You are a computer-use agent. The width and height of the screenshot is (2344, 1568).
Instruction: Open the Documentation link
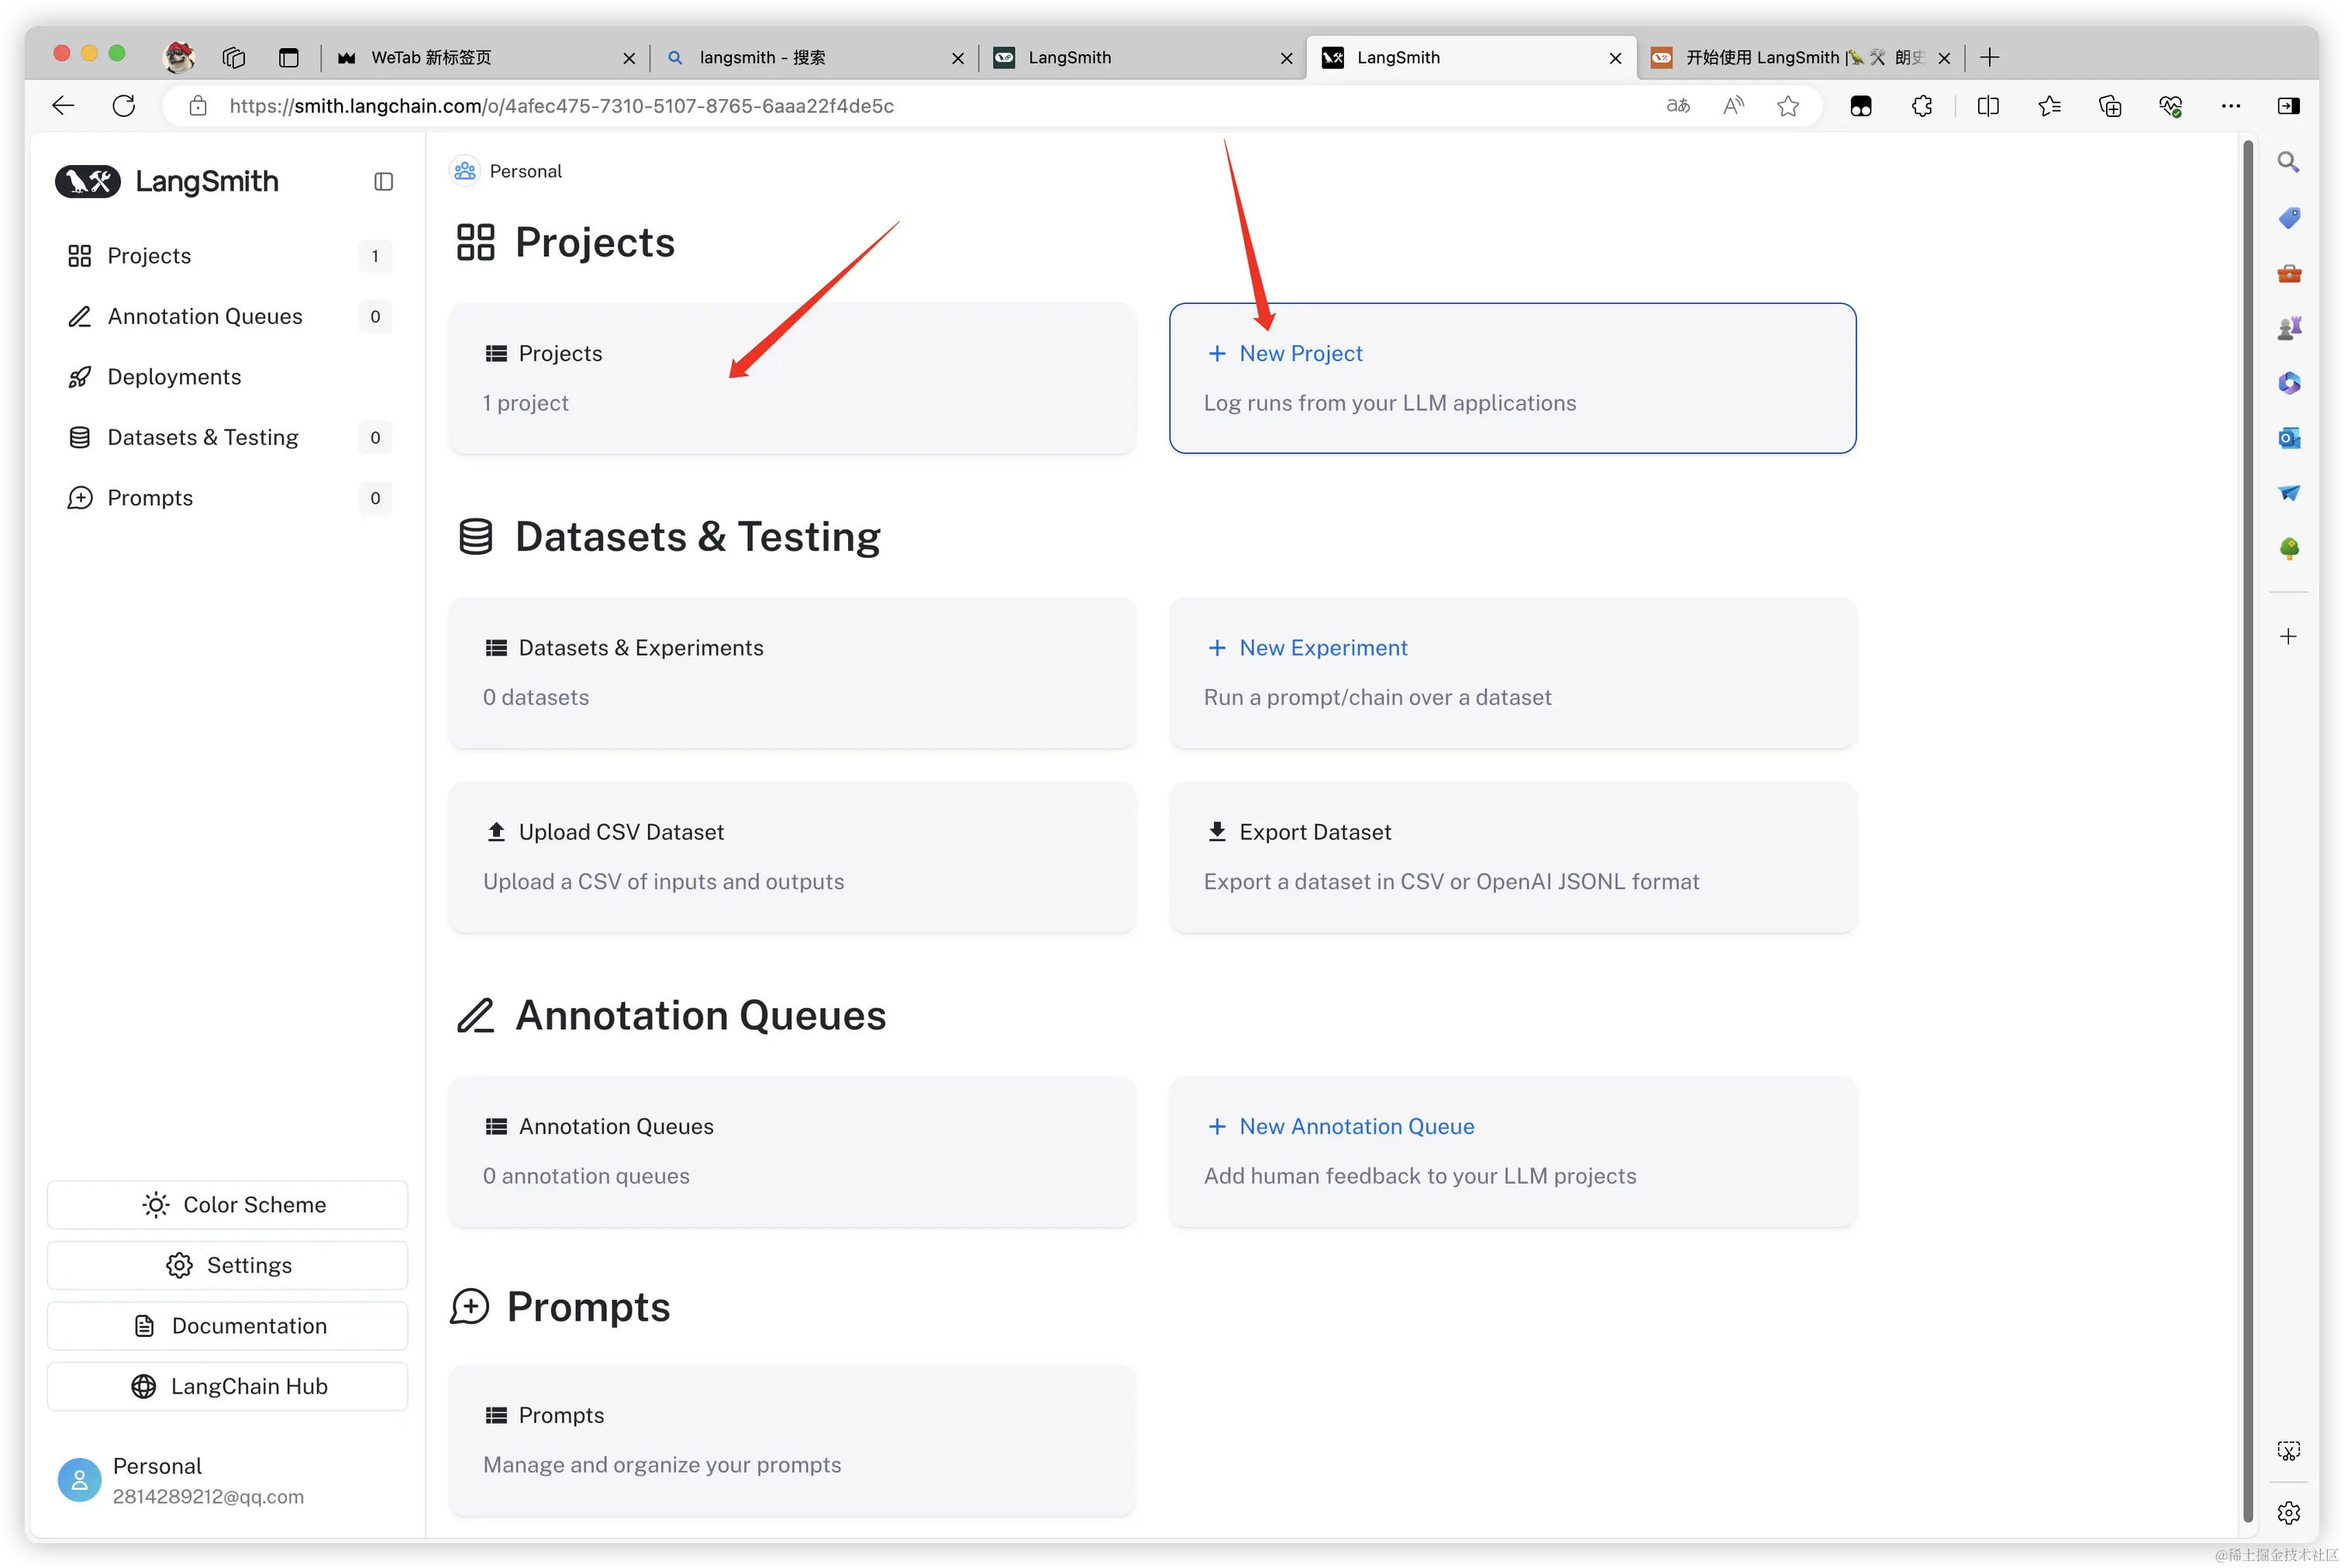[228, 1326]
